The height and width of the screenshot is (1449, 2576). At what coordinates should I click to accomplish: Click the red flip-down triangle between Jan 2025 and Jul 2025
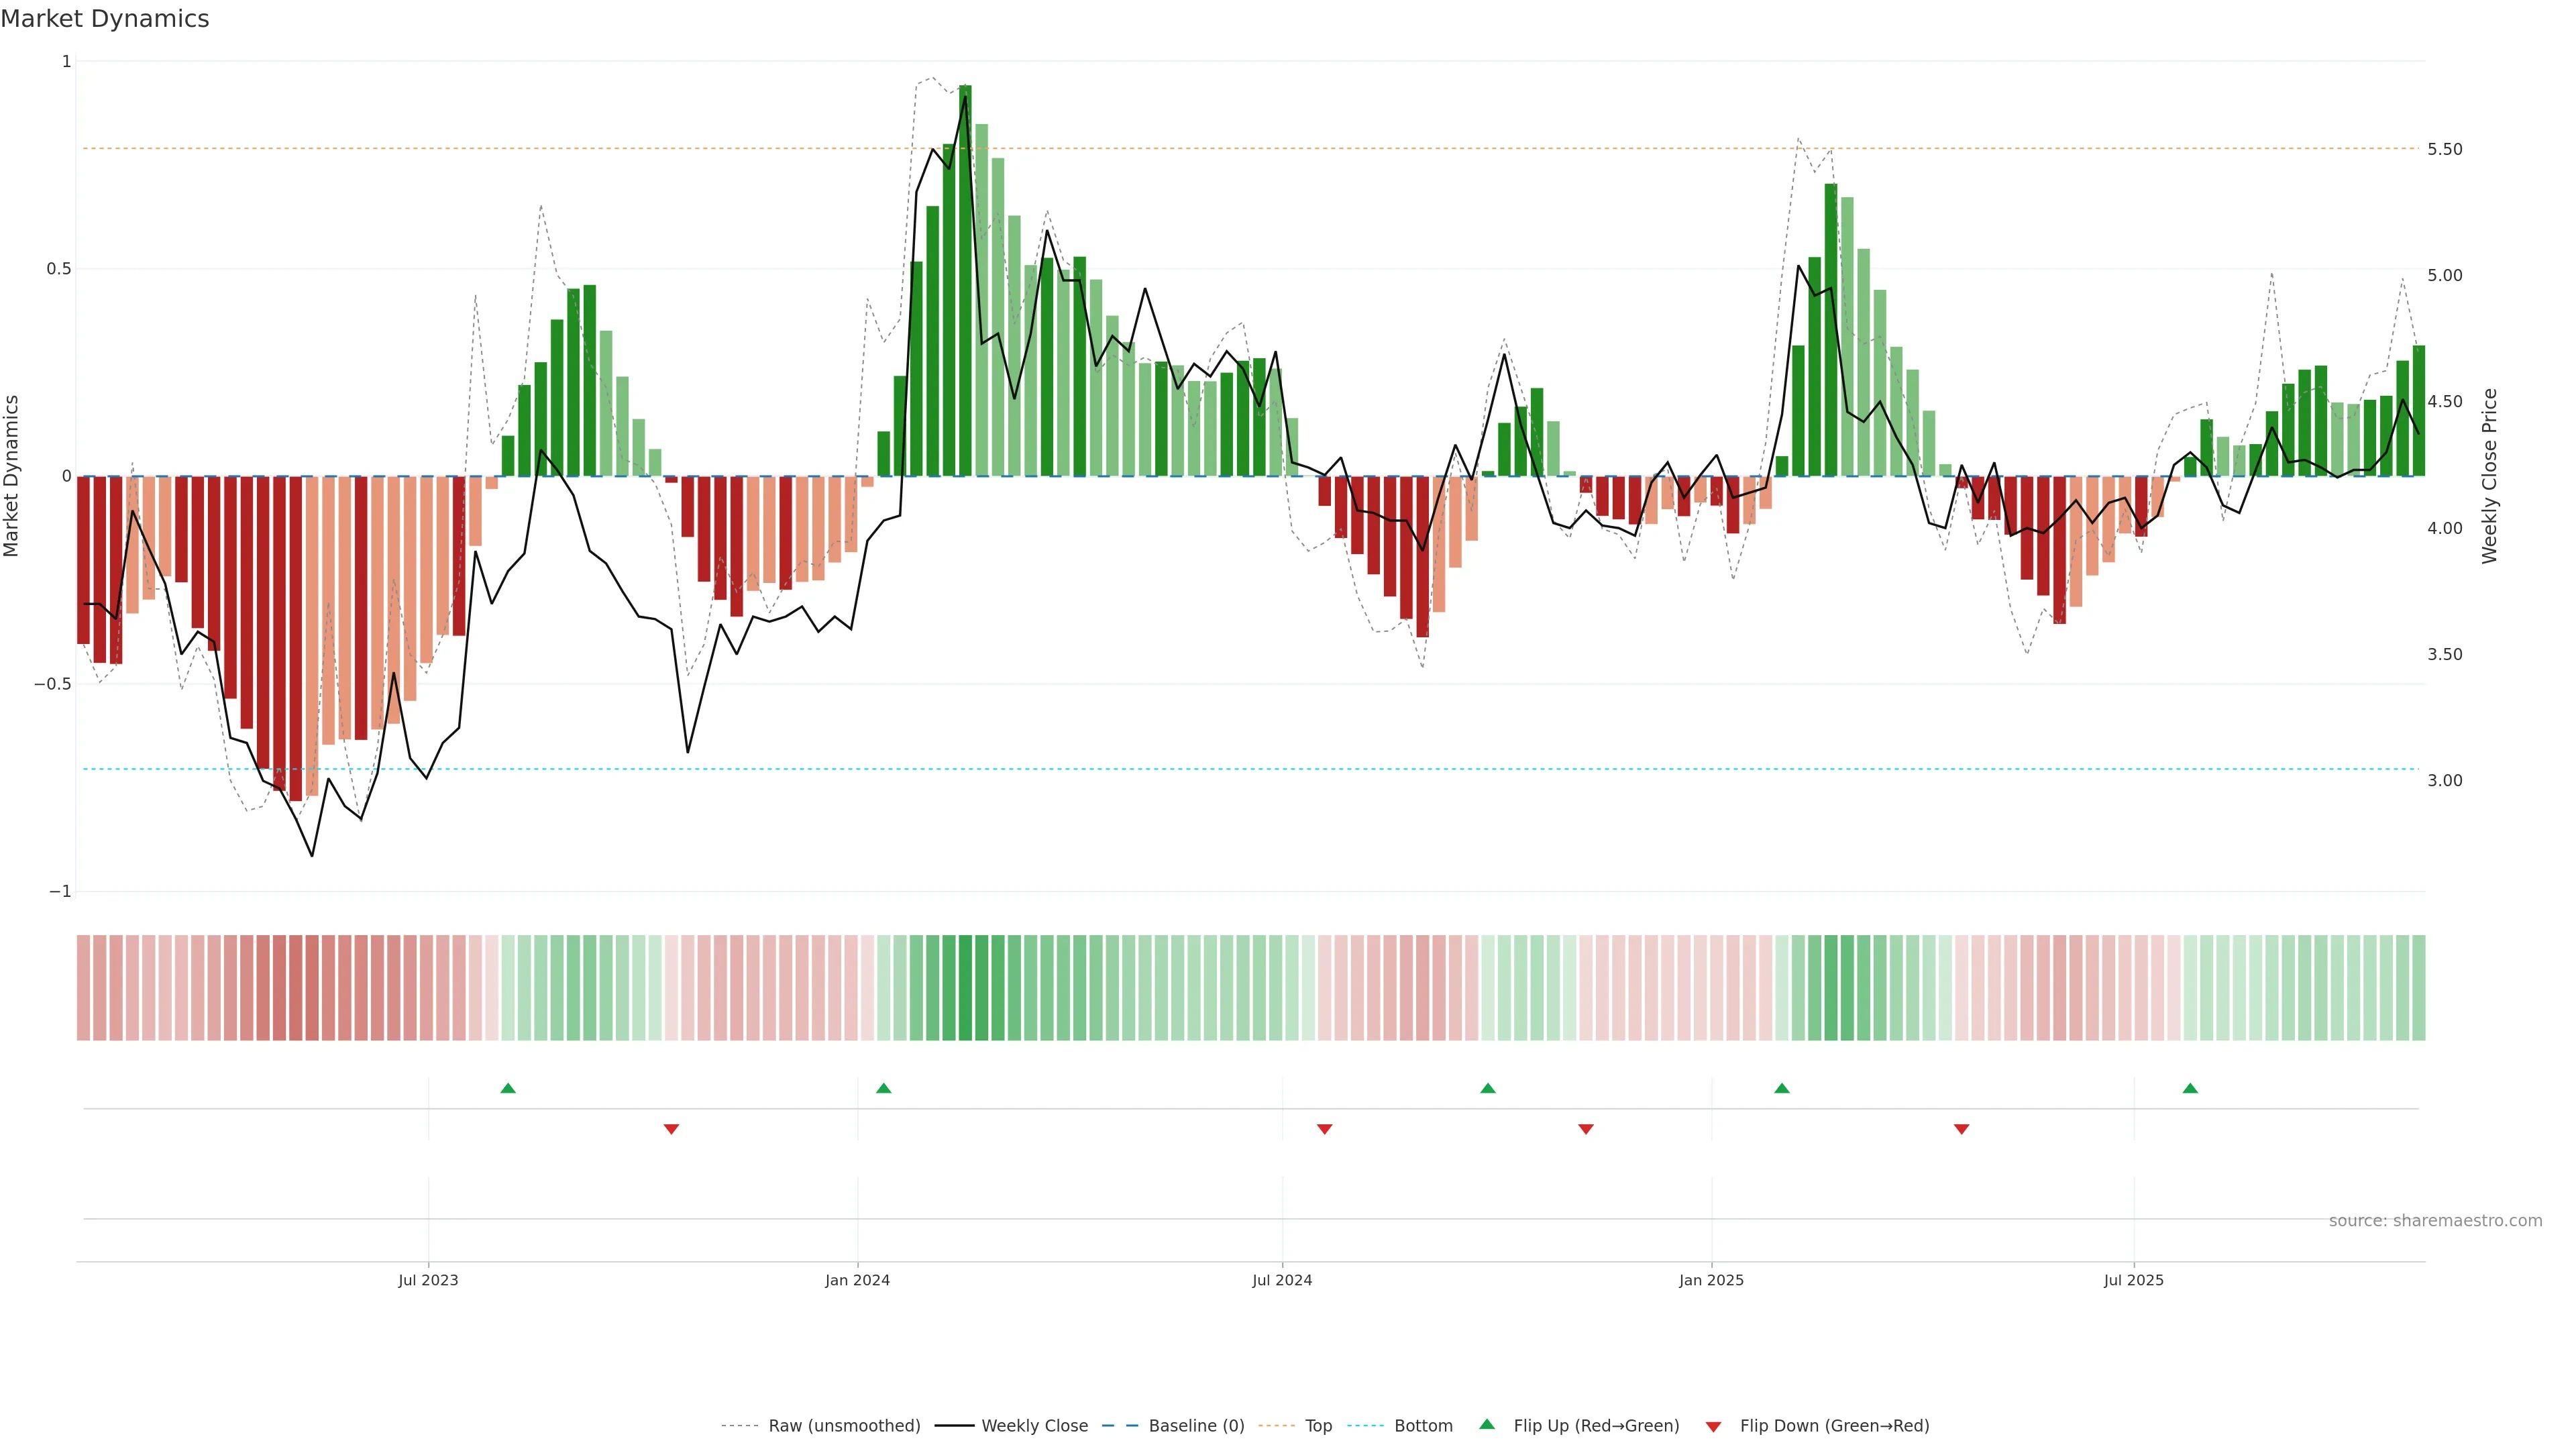pos(1961,1129)
